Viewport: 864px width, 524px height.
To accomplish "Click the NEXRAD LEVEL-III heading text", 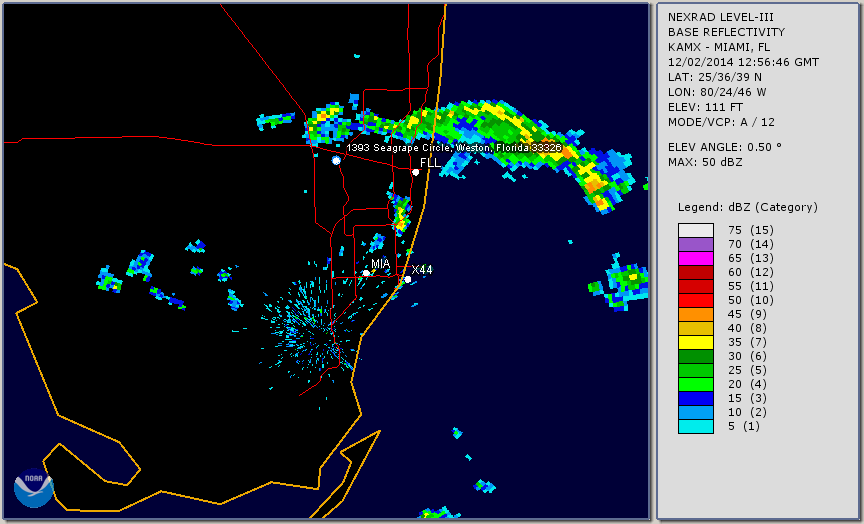I will pyautogui.click(x=721, y=17).
